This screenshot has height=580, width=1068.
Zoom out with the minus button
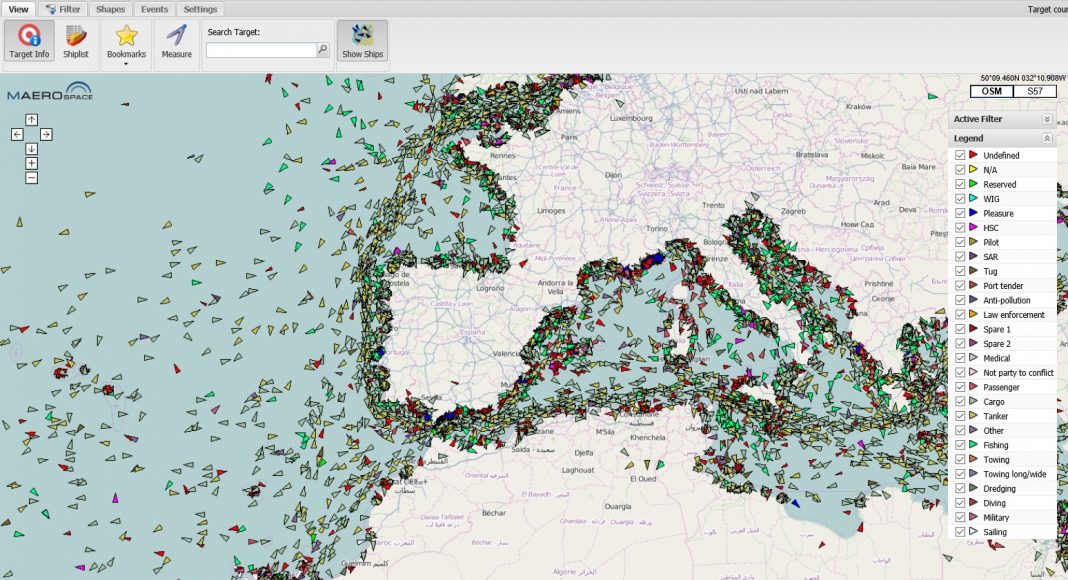(x=31, y=177)
